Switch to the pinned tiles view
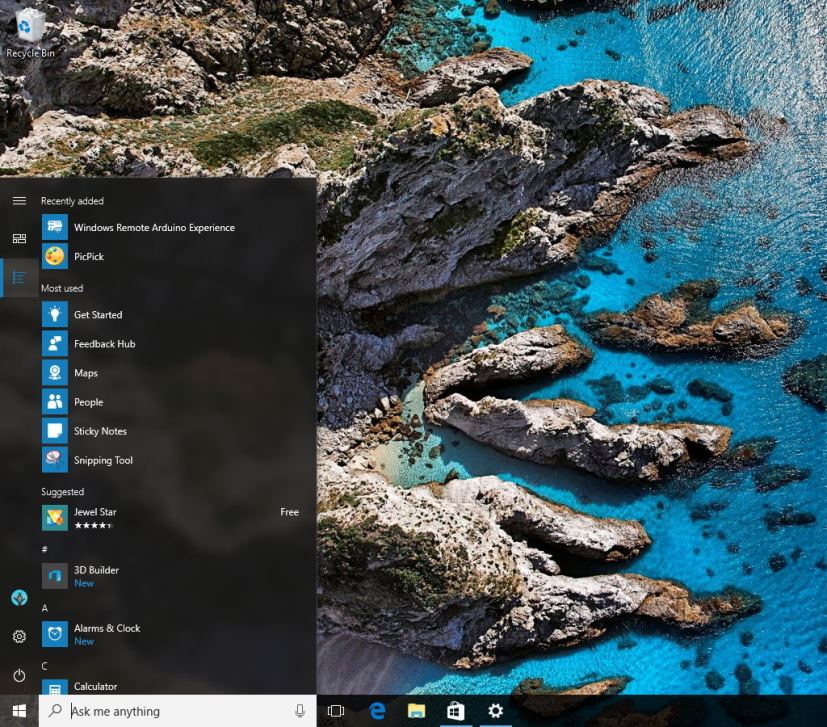 click(x=19, y=239)
